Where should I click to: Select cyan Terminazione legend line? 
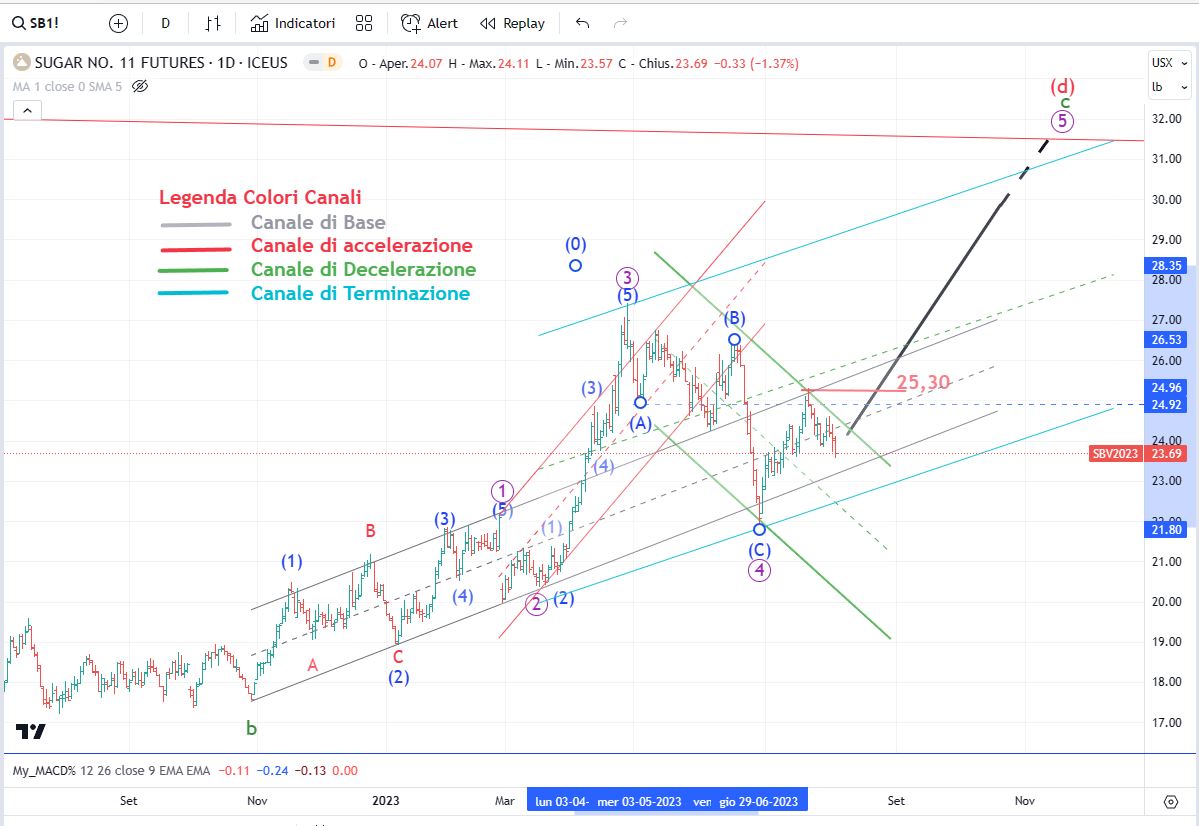click(x=193, y=292)
